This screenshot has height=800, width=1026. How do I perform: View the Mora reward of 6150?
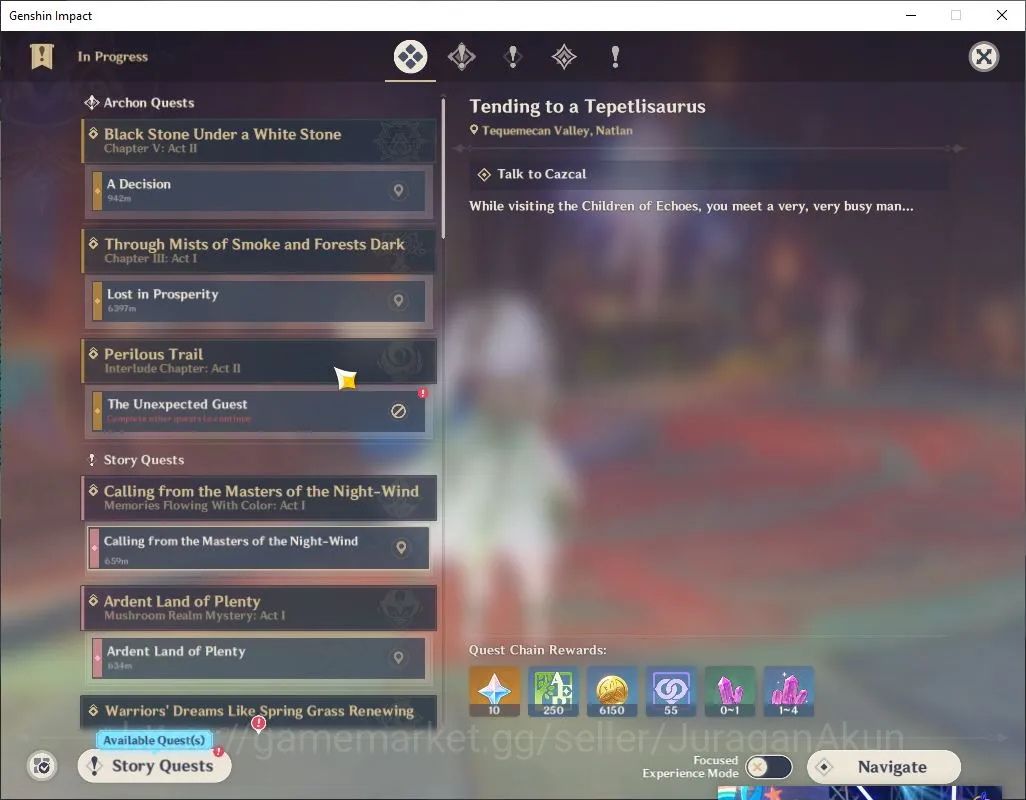pyautogui.click(x=612, y=691)
